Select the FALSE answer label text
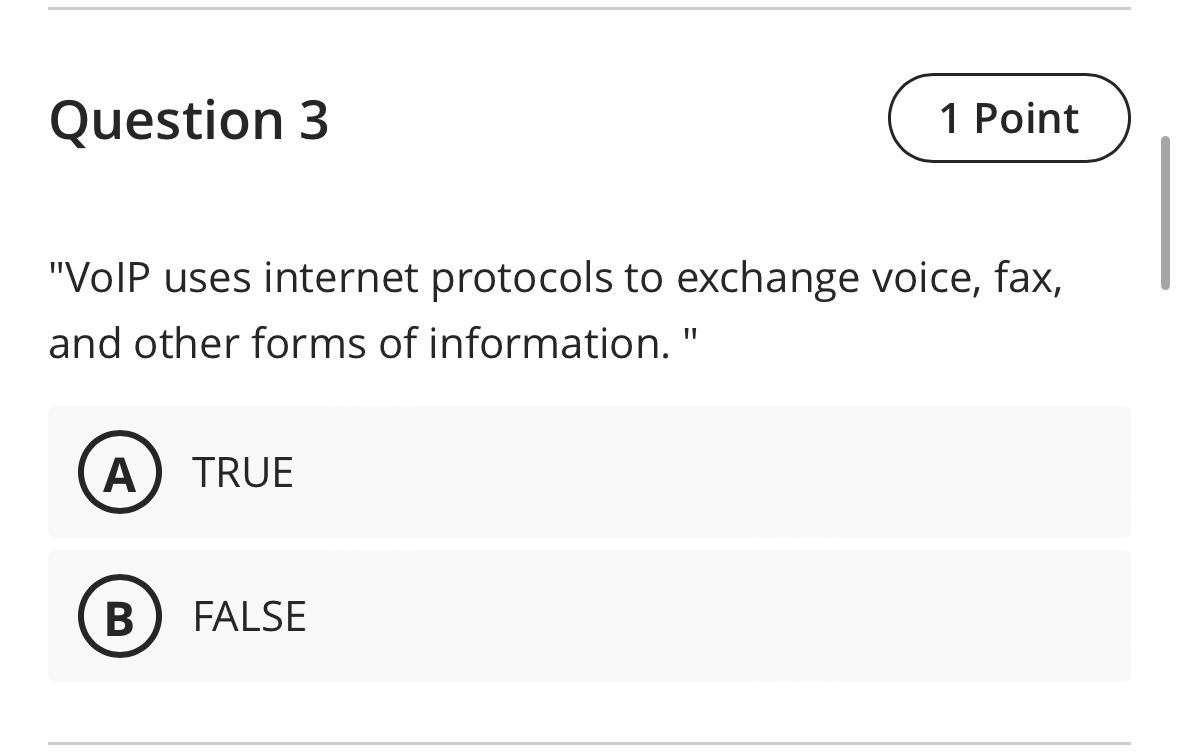The height and width of the screenshot is (753, 1179). (250, 616)
